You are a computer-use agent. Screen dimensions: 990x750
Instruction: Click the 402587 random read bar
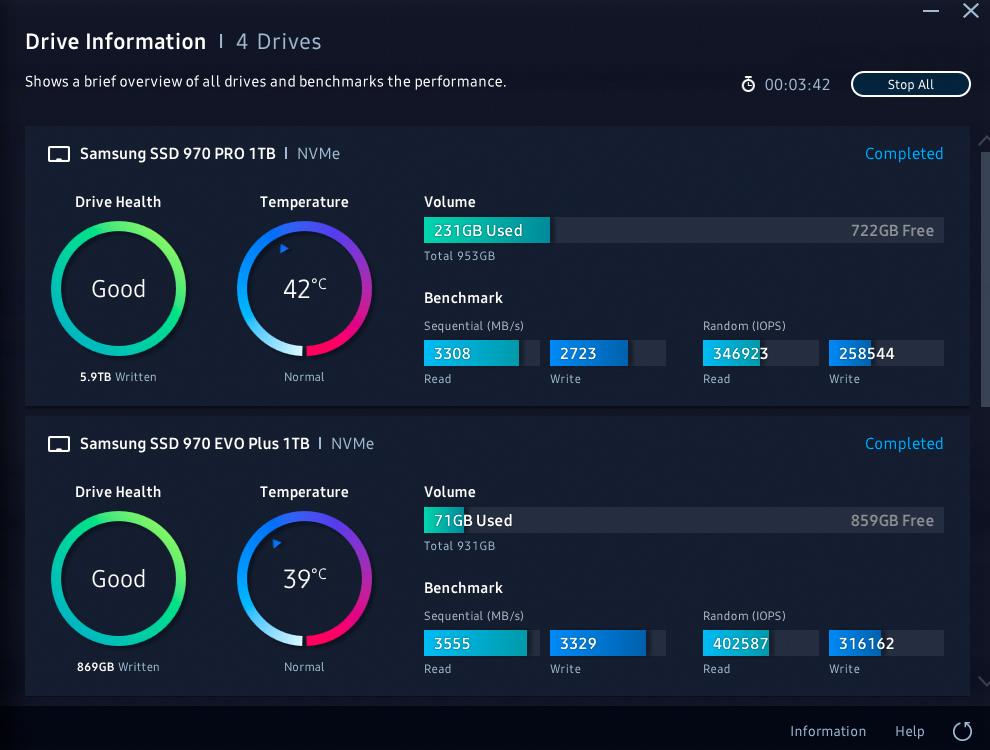[761, 643]
